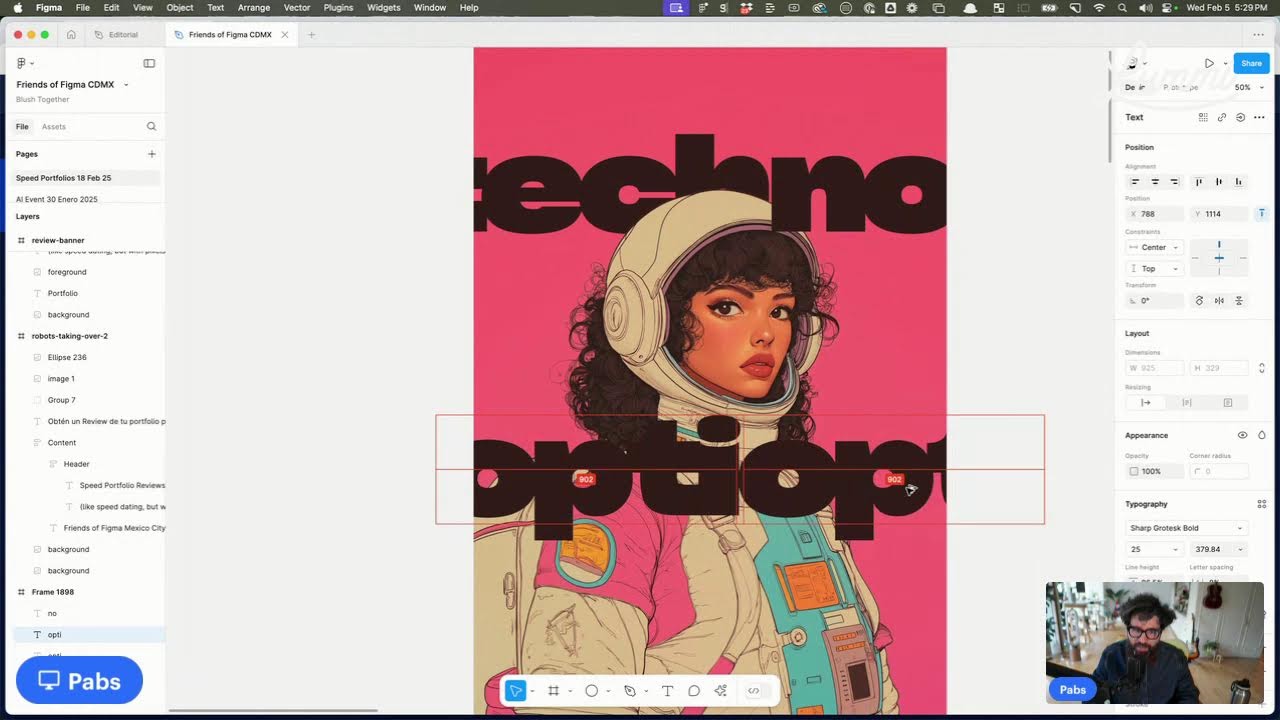This screenshot has height=720, width=1280.
Task: Open macOS Control Center icon
Action: point(1167,7)
